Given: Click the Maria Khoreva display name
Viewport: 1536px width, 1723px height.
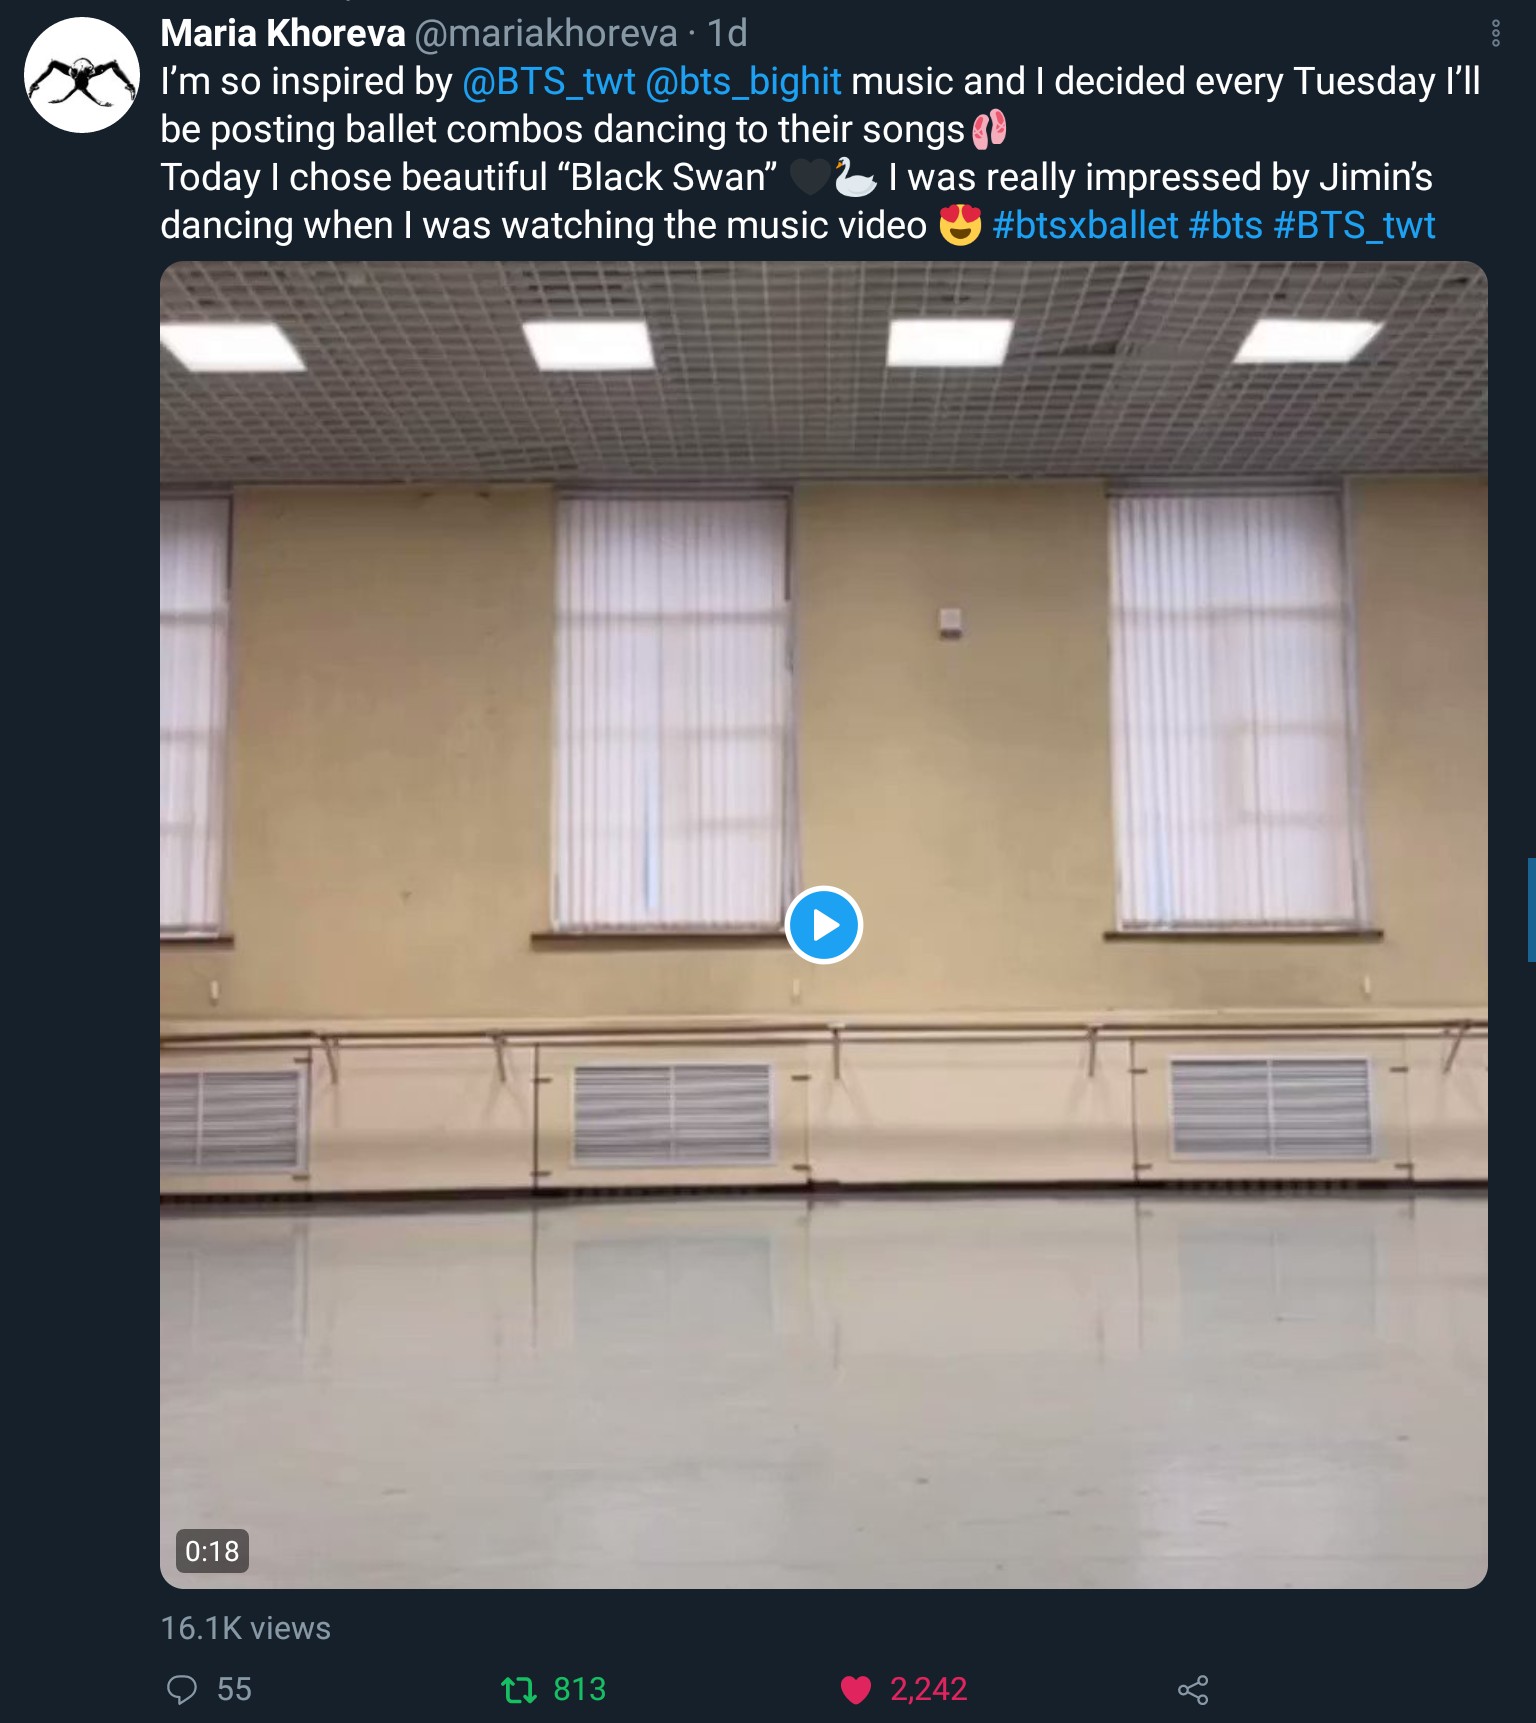Looking at the screenshot, I should (283, 34).
